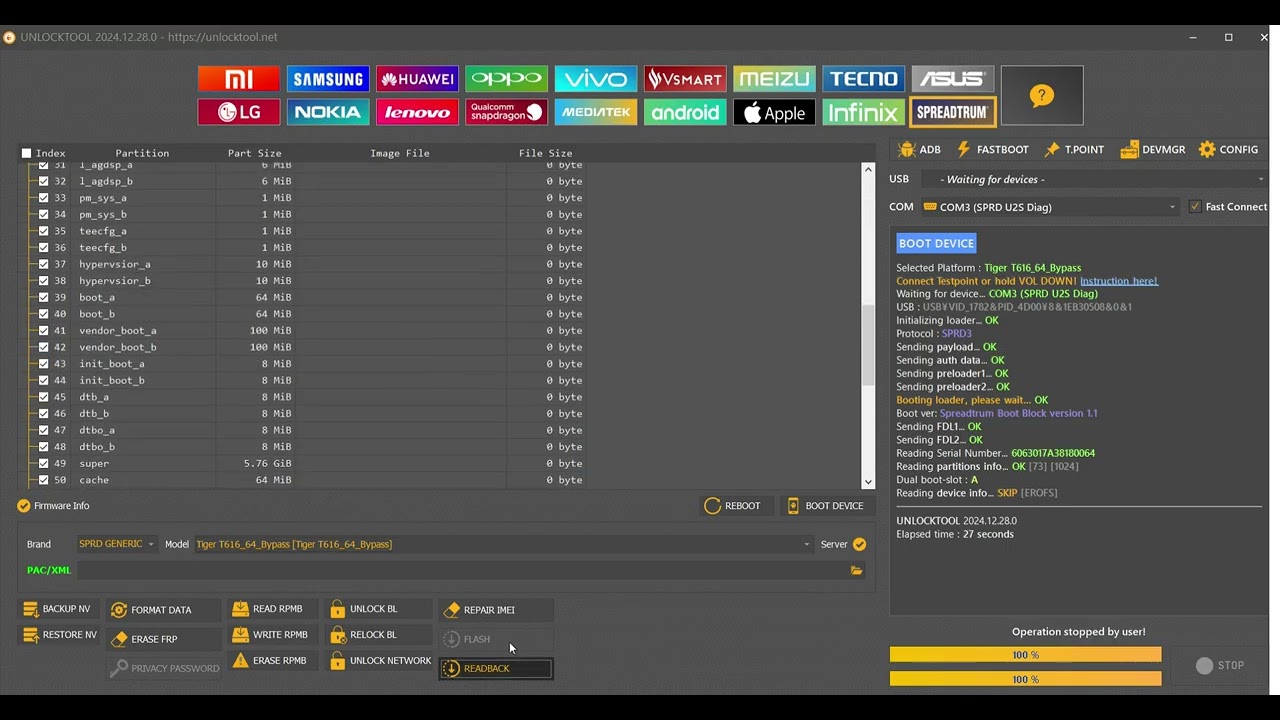This screenshot has height=720, width=1280.
Task: Select the ASUS brand logo
Action: 953,79
